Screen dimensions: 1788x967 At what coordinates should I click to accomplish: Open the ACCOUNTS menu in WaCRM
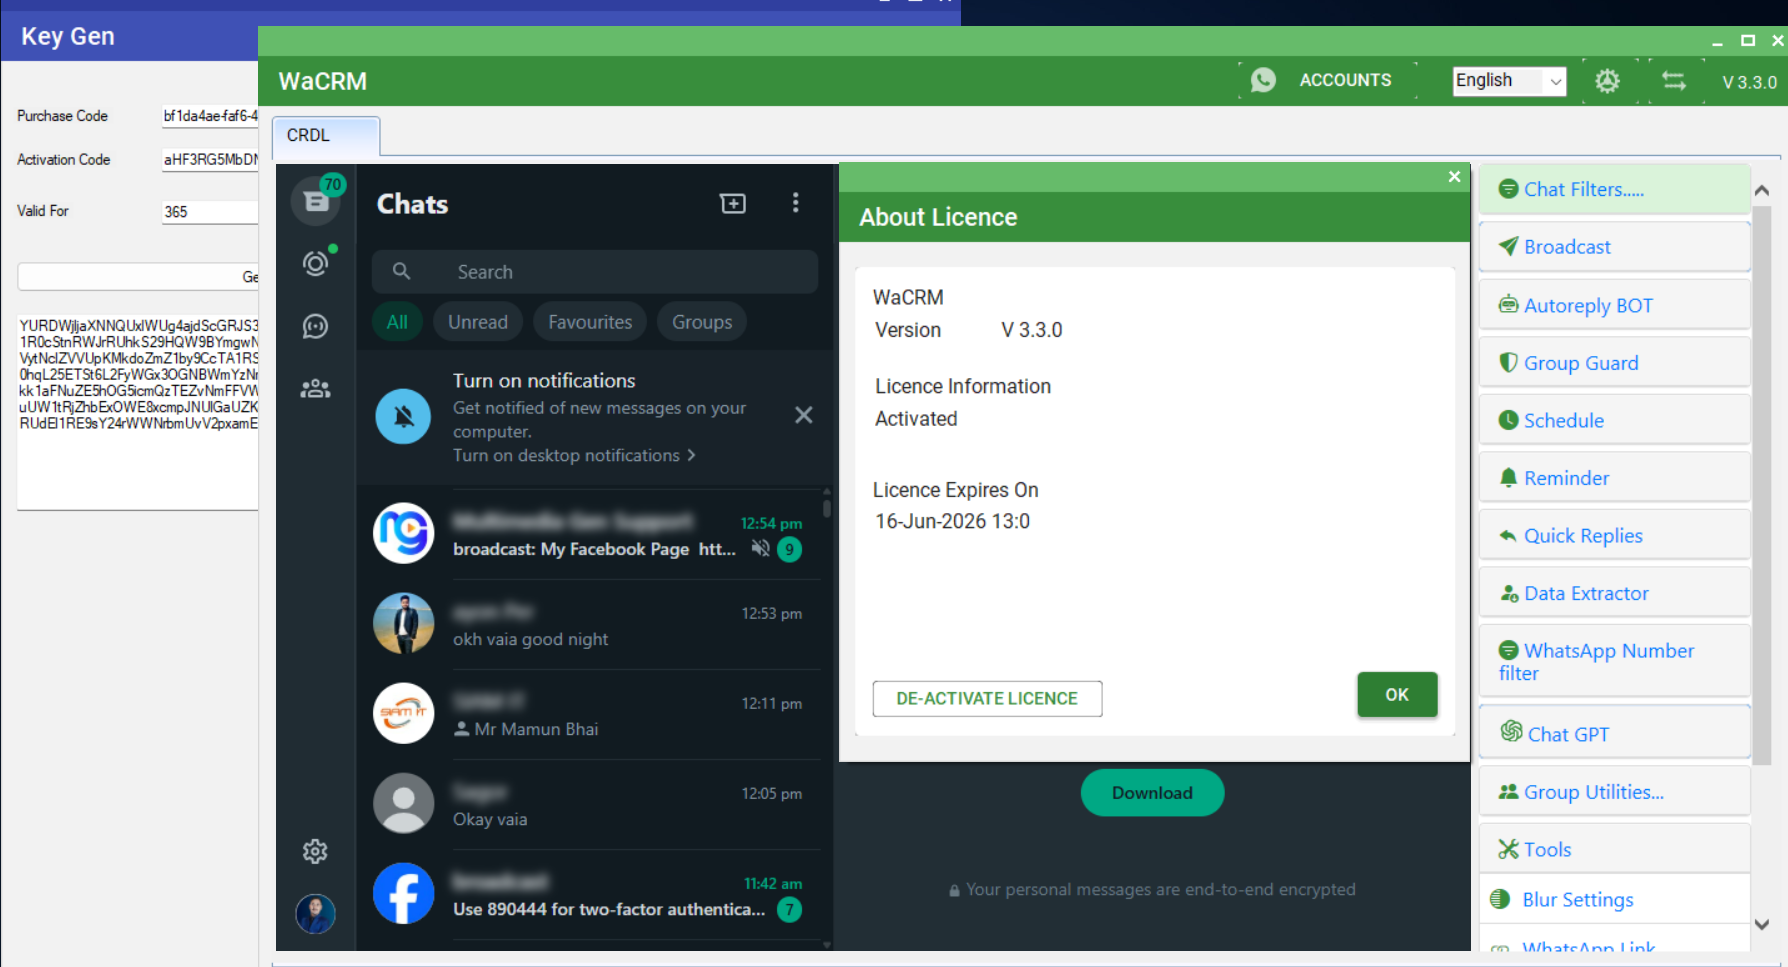tap(1345, 80)
